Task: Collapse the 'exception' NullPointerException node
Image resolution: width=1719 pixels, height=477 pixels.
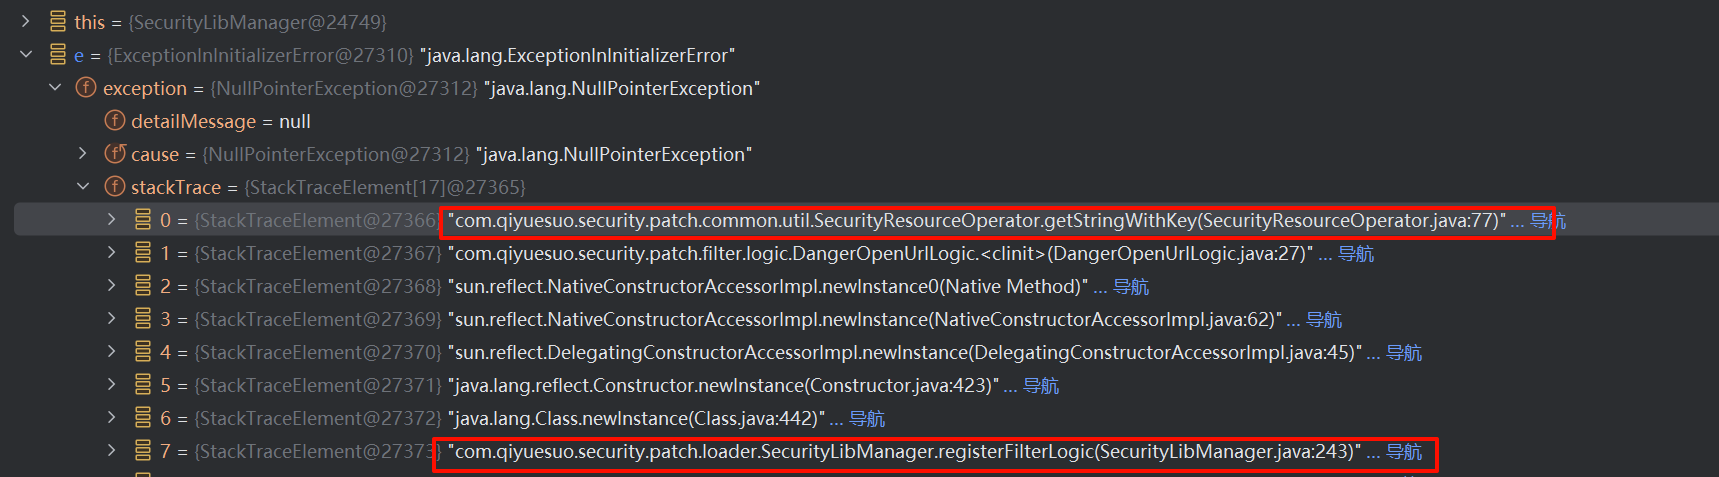Action: coord(55,87)
